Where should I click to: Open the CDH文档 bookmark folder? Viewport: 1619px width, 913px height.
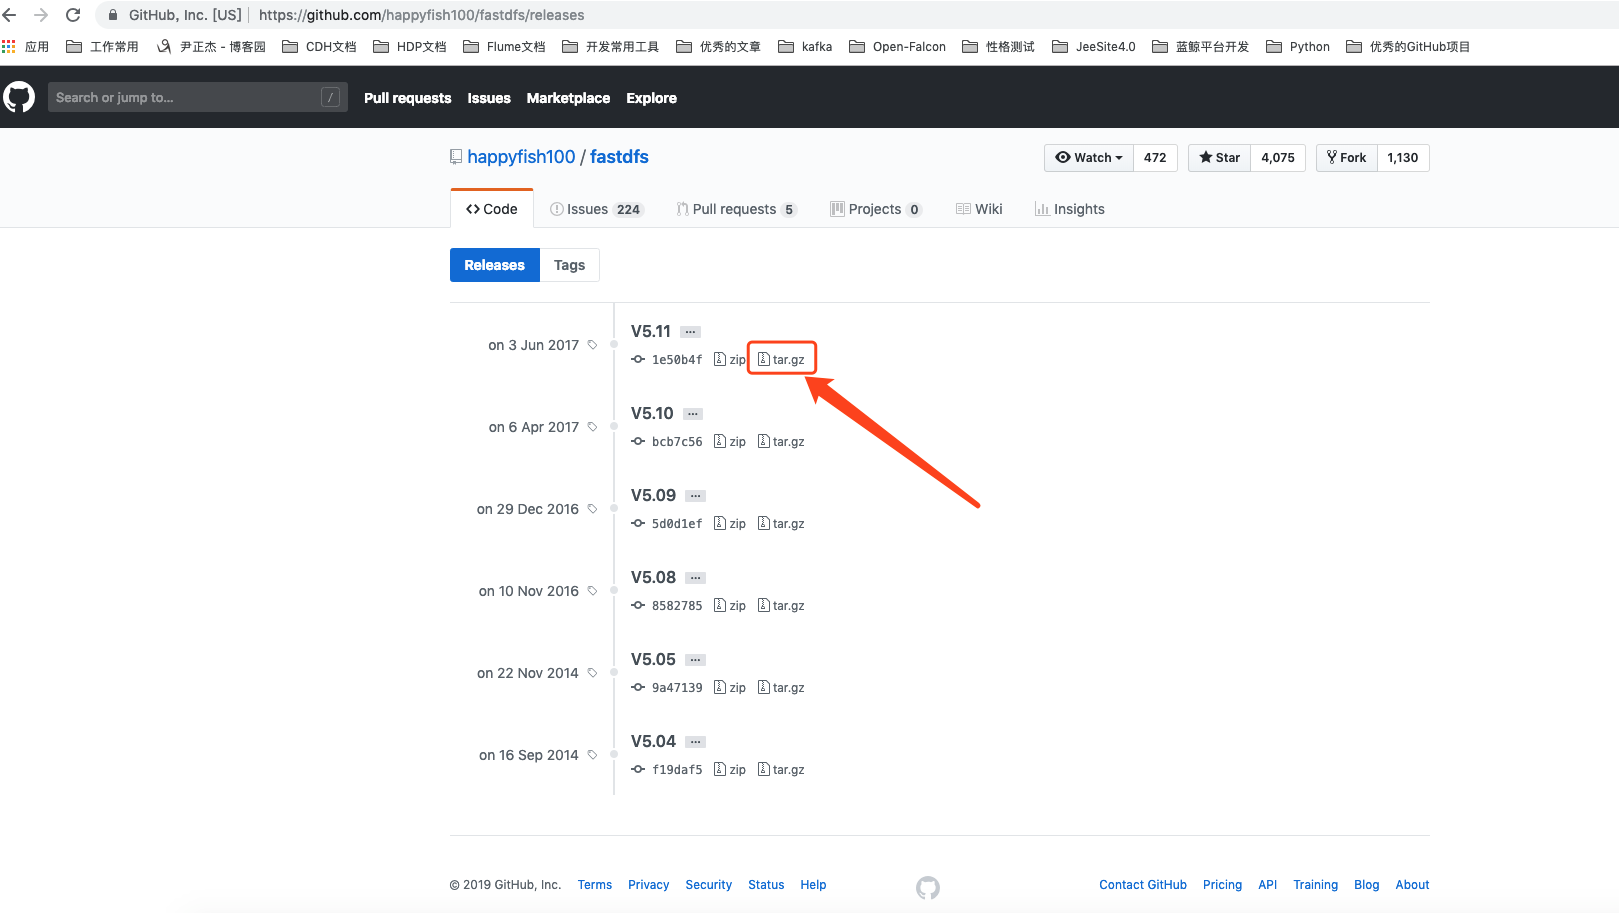[319, 47]
